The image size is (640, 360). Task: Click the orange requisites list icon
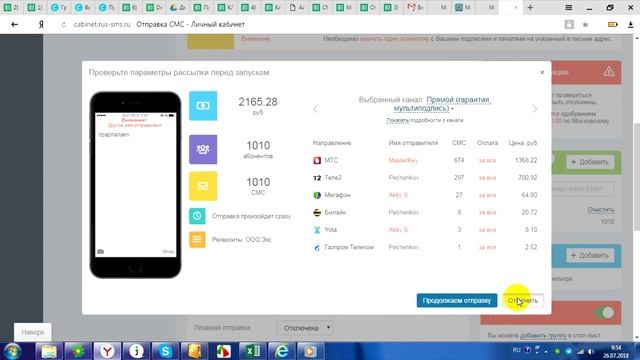click(197, 240)
